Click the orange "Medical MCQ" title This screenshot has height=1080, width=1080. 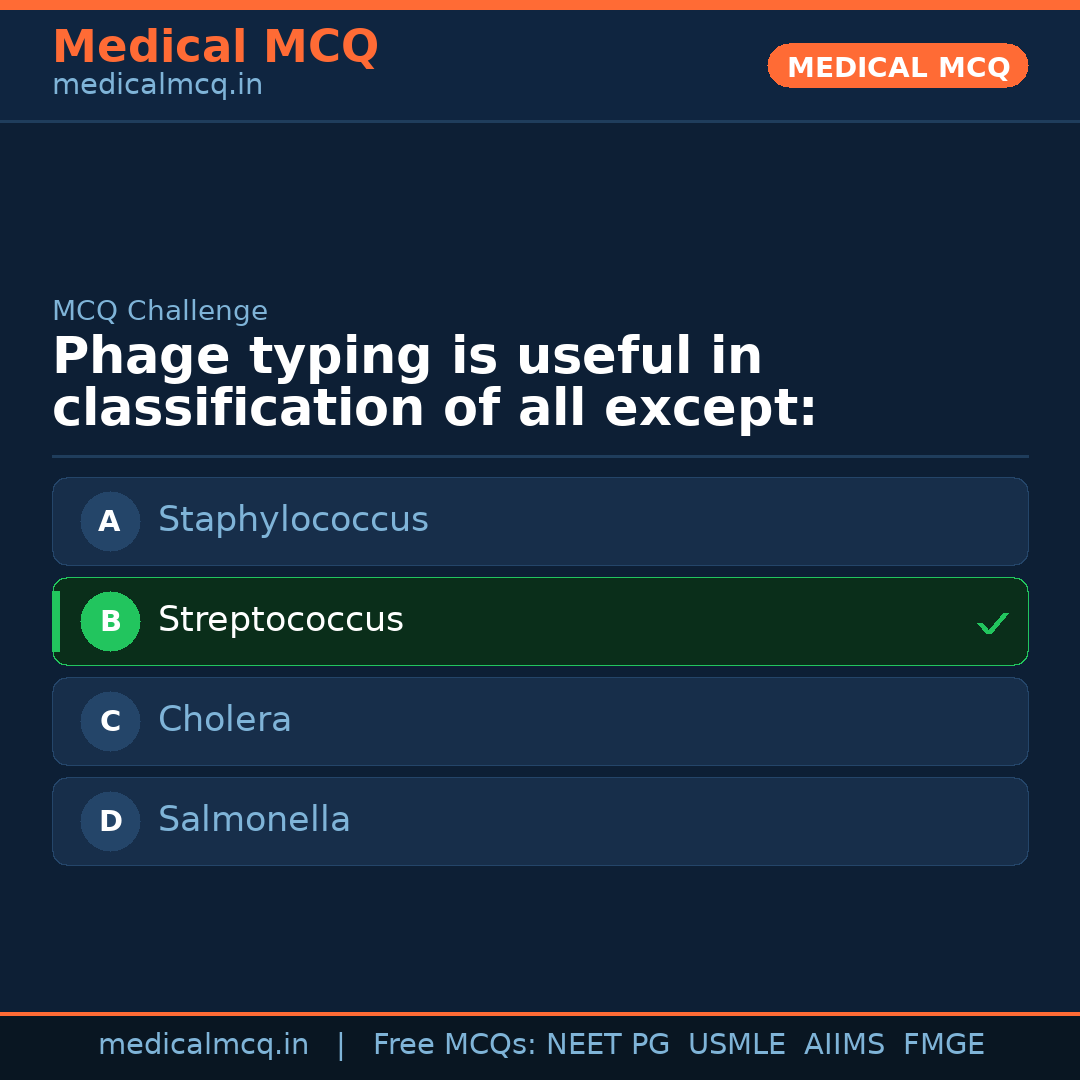click(215, 47)
